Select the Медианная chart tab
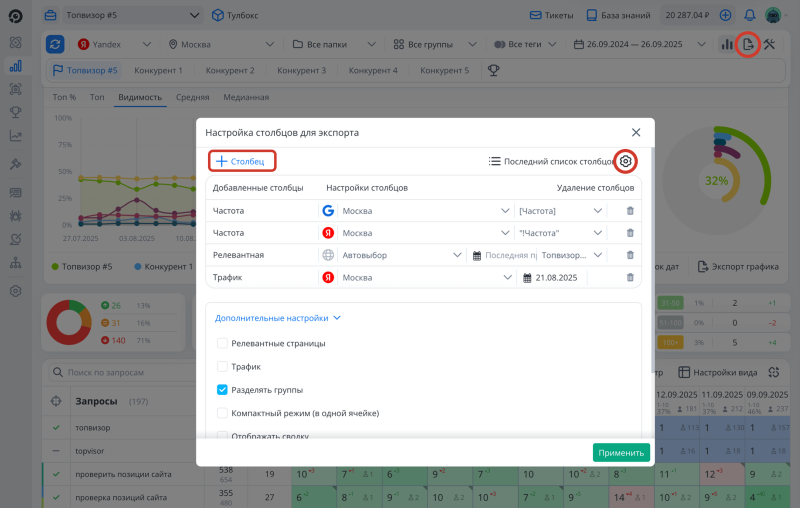 (245, 97)
